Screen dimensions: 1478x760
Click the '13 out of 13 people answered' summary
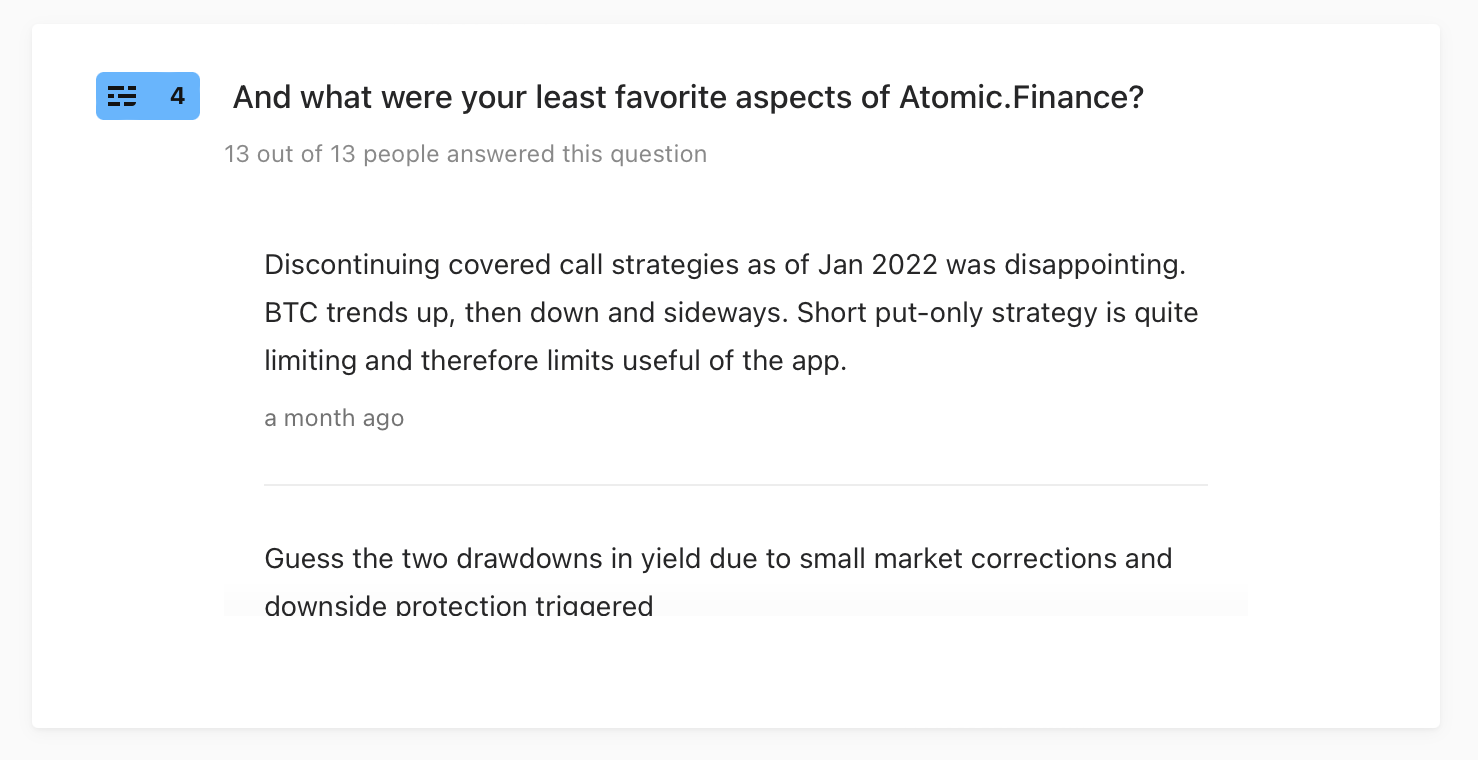pyautogui.click(x=466, y=154)
